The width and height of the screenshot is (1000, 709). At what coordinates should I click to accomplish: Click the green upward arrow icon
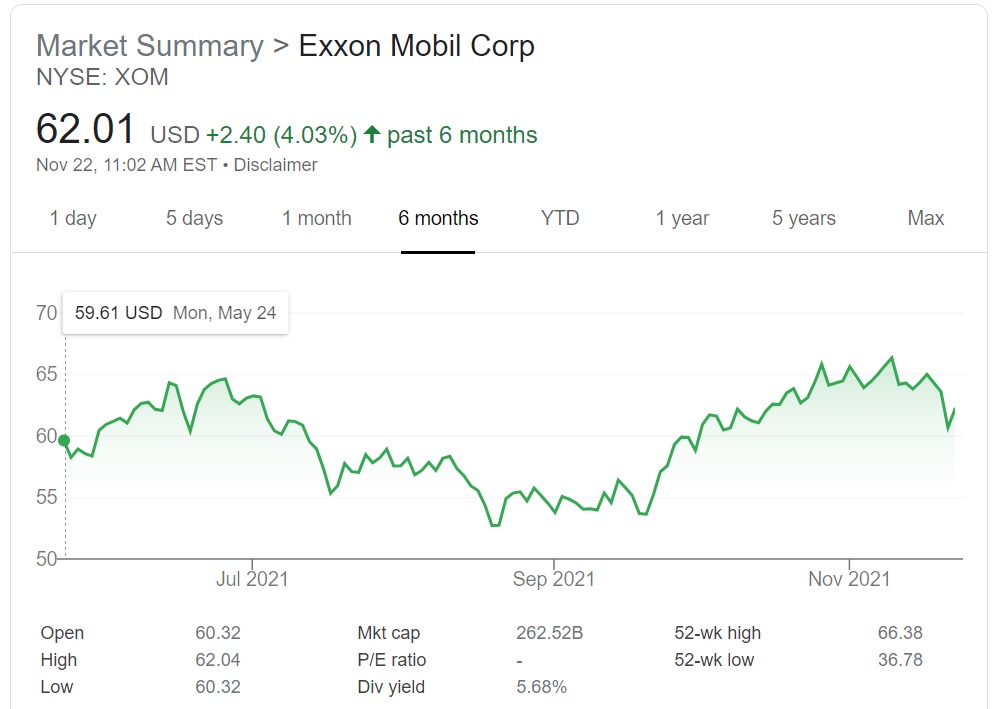click(372, 135)
